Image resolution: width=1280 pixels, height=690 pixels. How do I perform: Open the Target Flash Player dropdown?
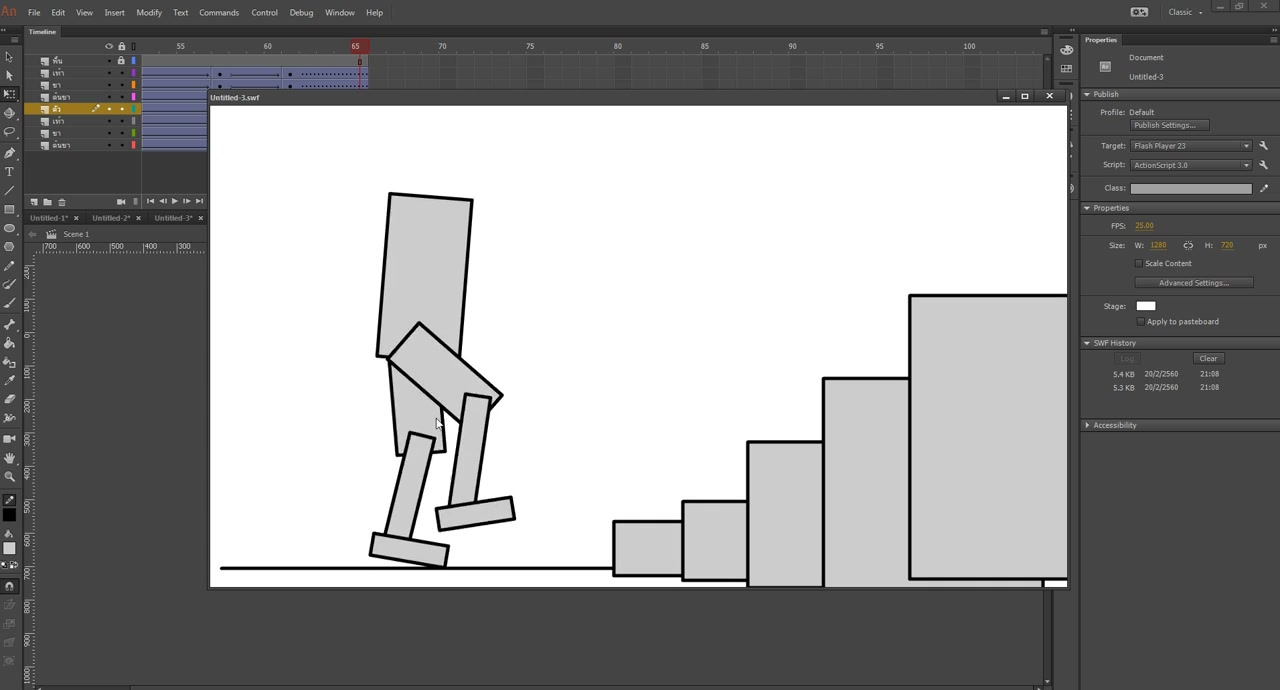(x=1191, y=146)
